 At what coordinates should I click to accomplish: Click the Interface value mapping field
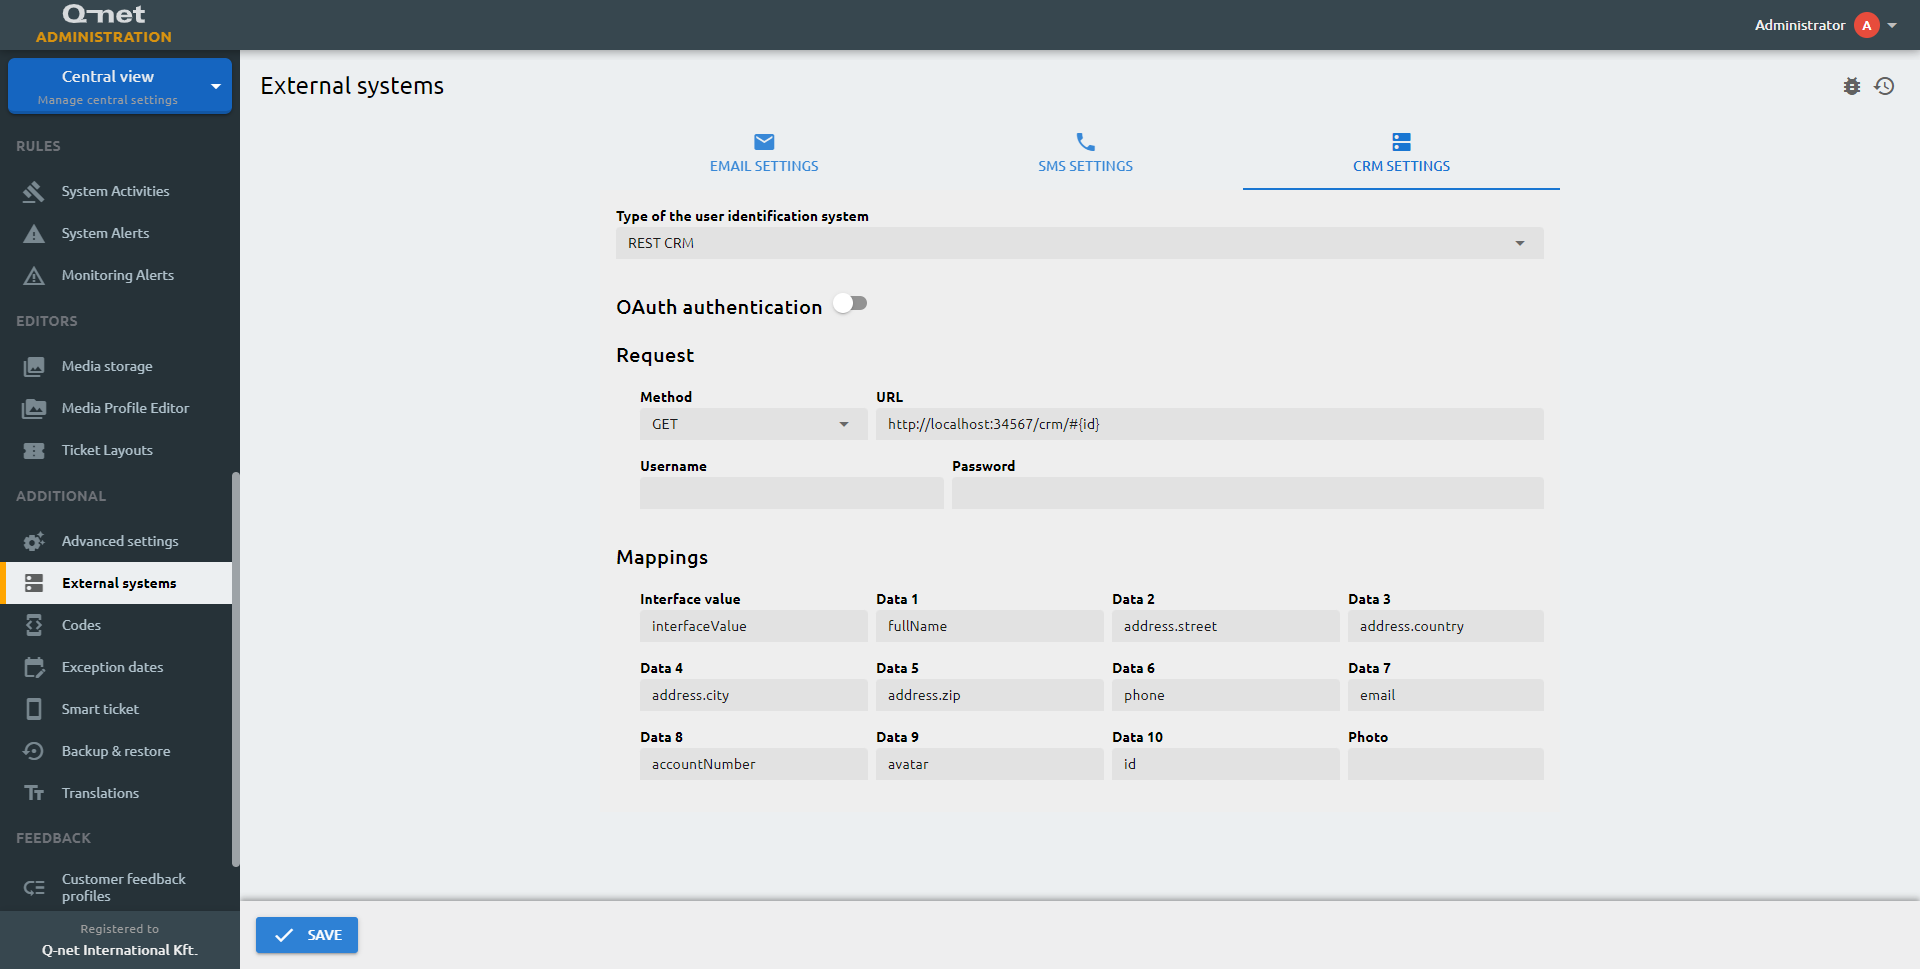pos(754,626)
